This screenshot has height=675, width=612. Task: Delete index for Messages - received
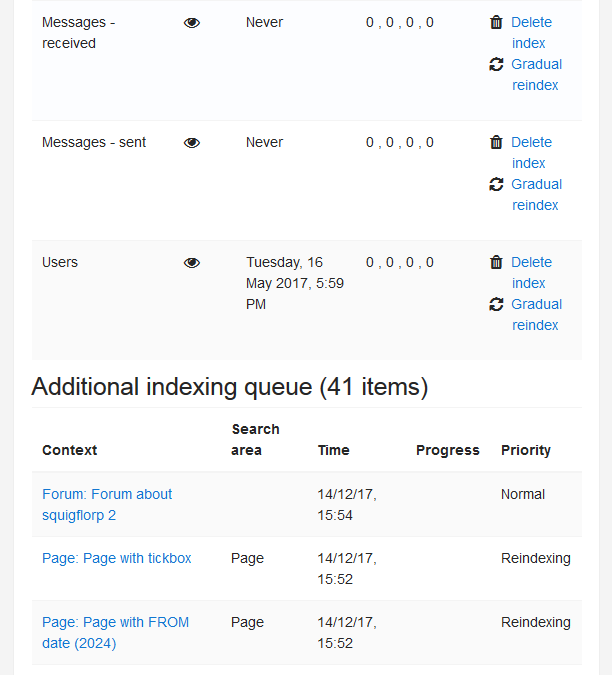(532, 32)
